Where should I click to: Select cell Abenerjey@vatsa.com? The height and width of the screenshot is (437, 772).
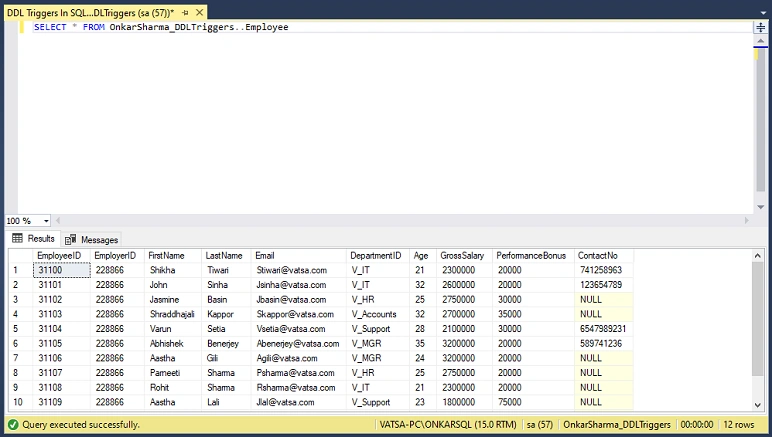(x=299, y=343)
